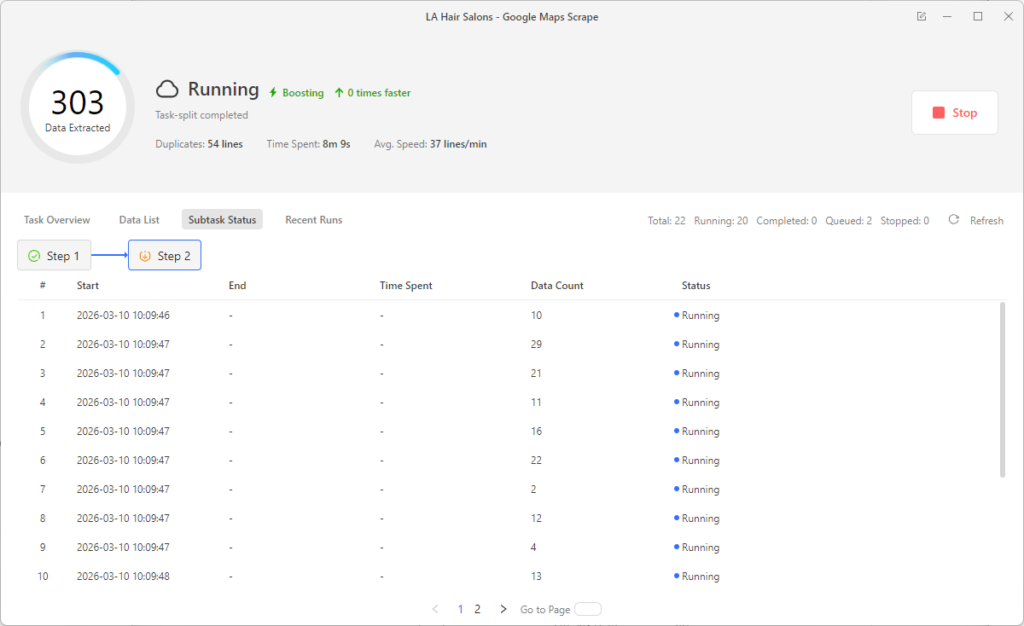Select the Subtask Status tab
Screen dimensions: 1024x626
(222, 219)
